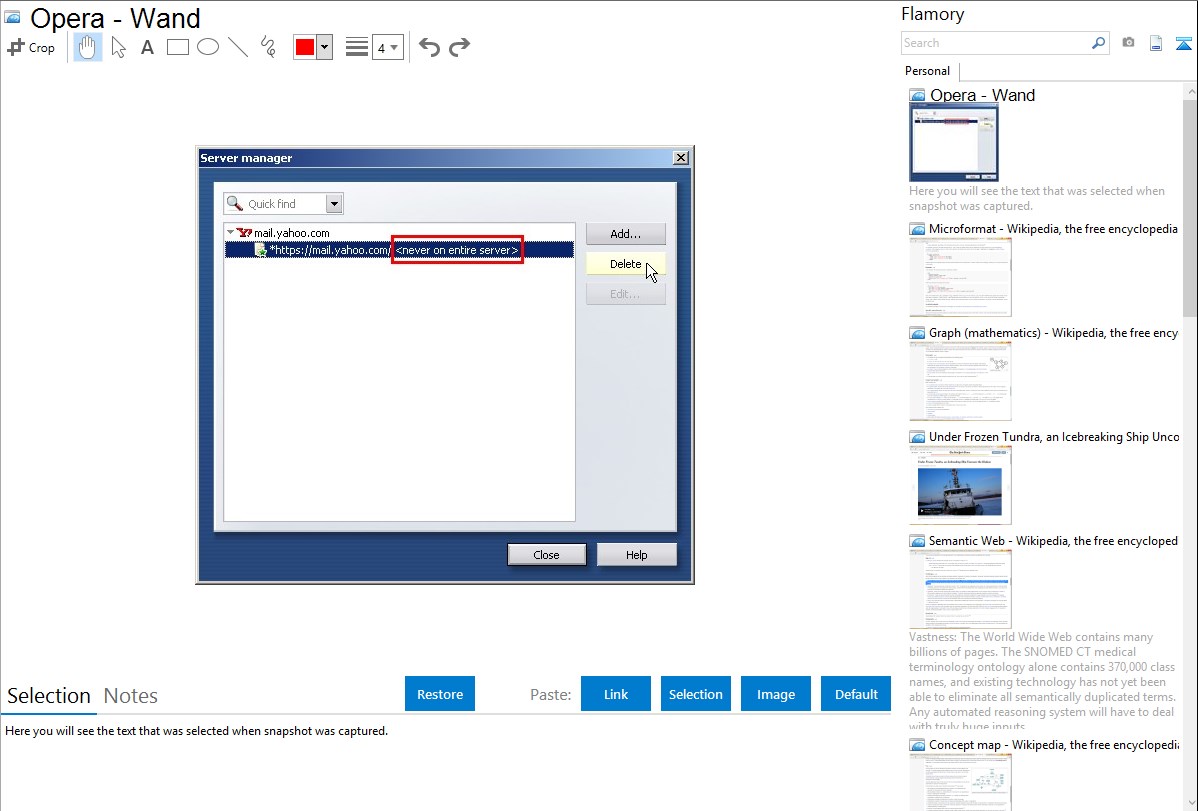Select the arrow pointer tool
This screenshot has height=811, width=1198.
pyautogui.click(x=118, y=47)
